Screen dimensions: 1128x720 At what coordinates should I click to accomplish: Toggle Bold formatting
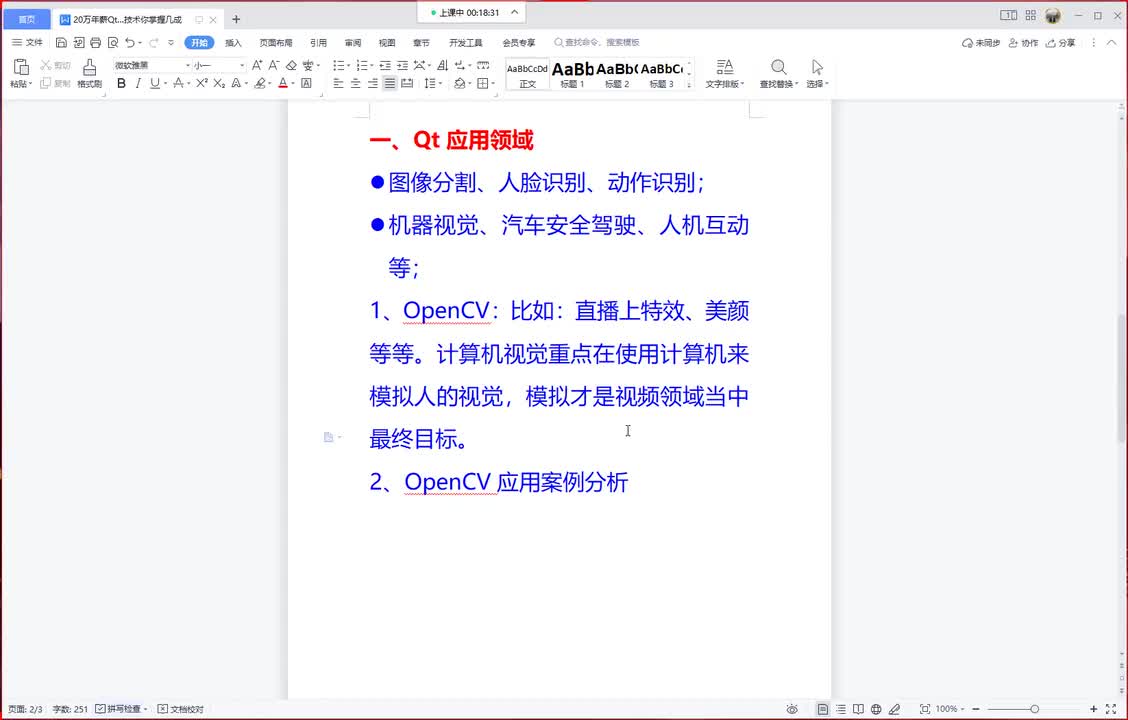(122, 83)
